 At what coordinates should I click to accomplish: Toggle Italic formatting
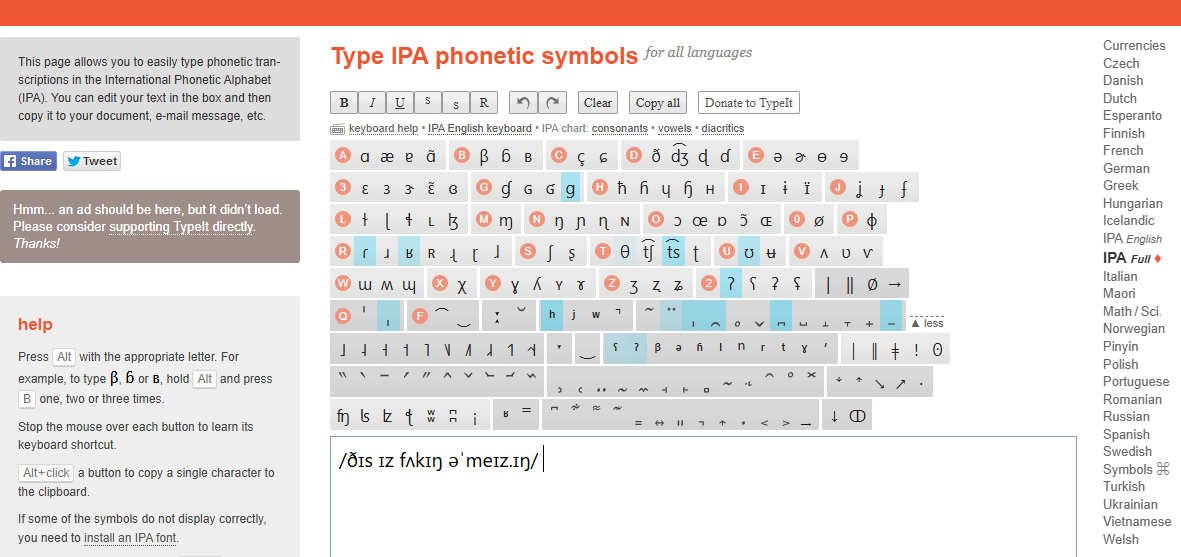pyautogui.click(x=372, y=102)
